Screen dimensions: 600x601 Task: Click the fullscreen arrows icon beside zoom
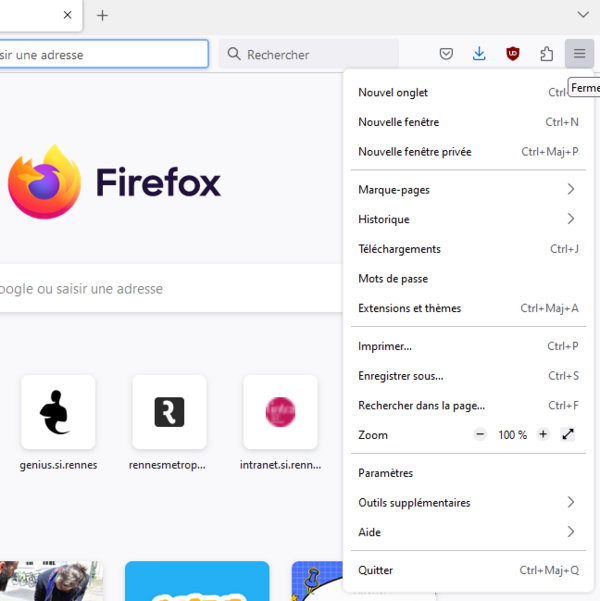click(568, 435)
